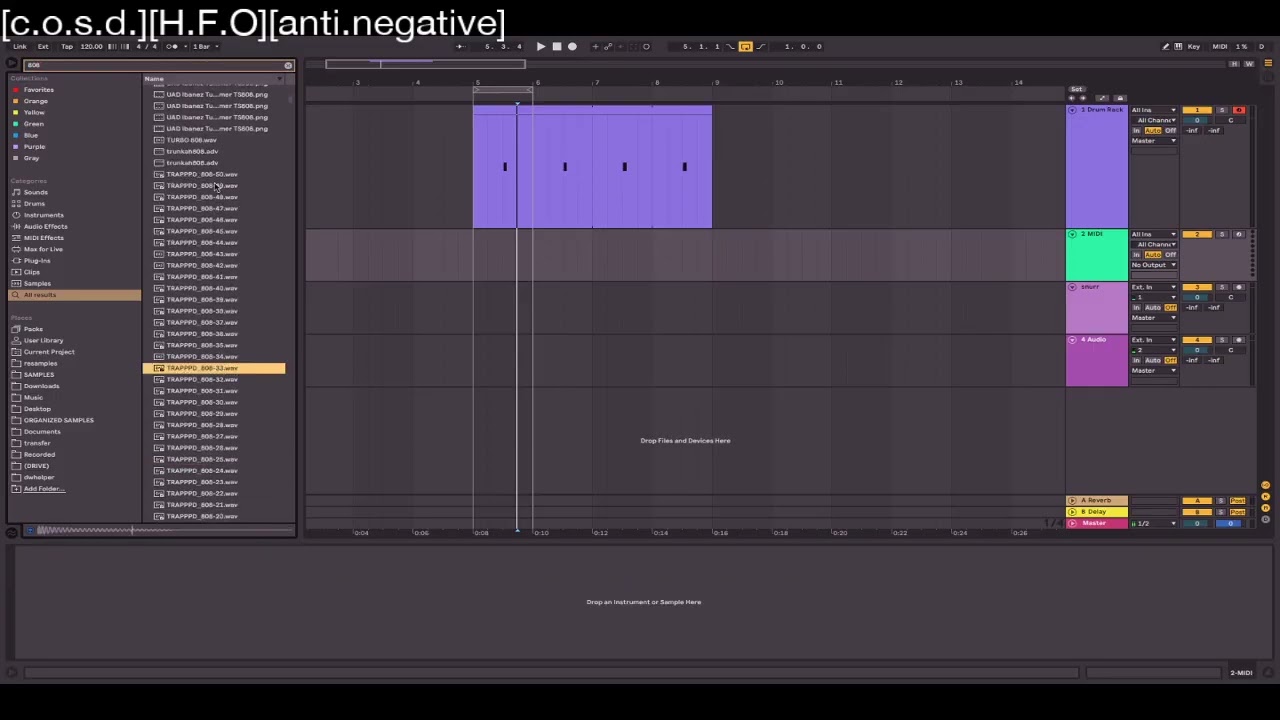Open Samples category
The height and width of the screenshot is (720, 1280).
[x=37, y=283]
